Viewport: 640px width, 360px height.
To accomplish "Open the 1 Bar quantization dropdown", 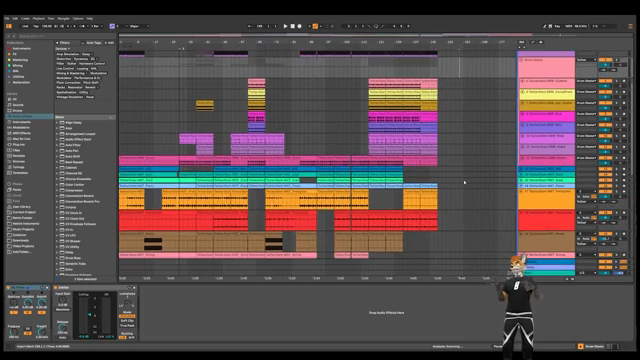I will pos(96,26).
